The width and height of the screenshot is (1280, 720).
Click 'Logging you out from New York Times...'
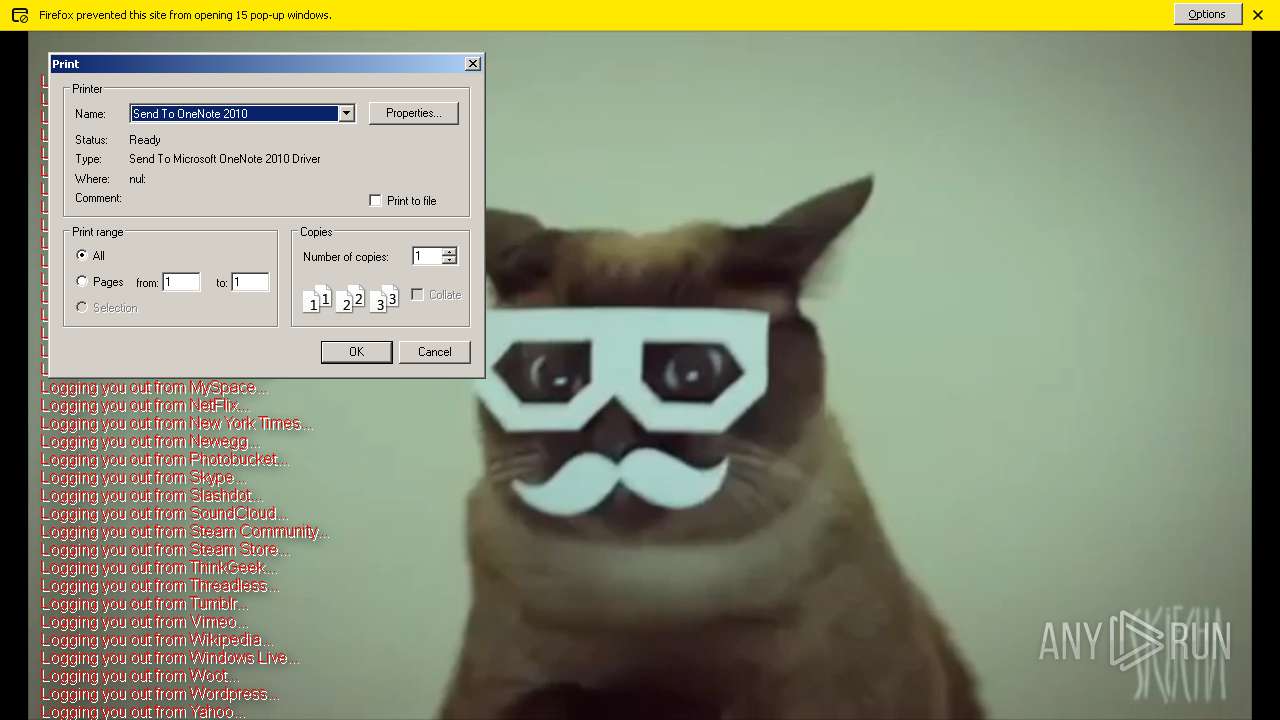[x=177, y=423]
